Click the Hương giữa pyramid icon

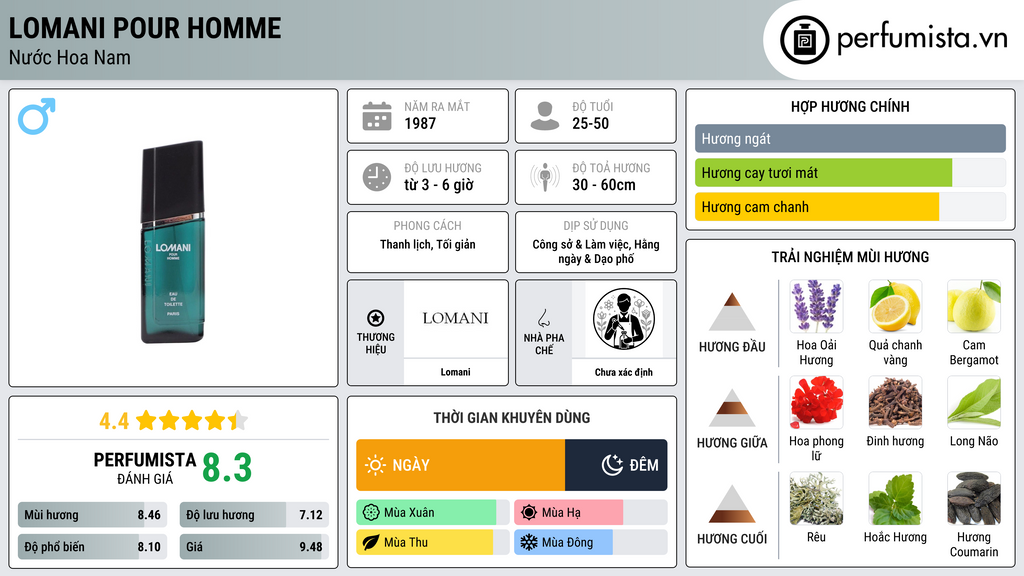732,408
